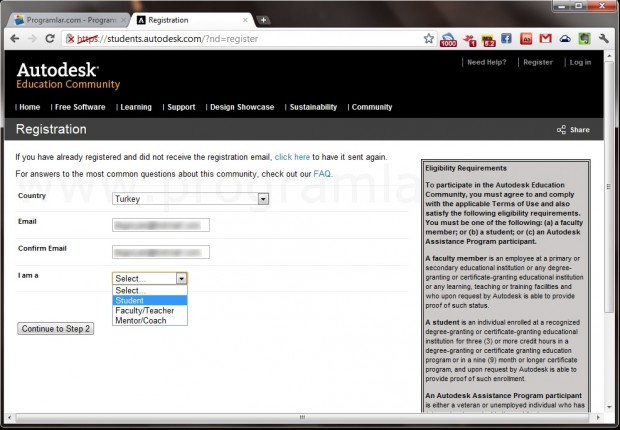620x430 pixels.
Task: Open the FAQ link
Action: point(322,174)
